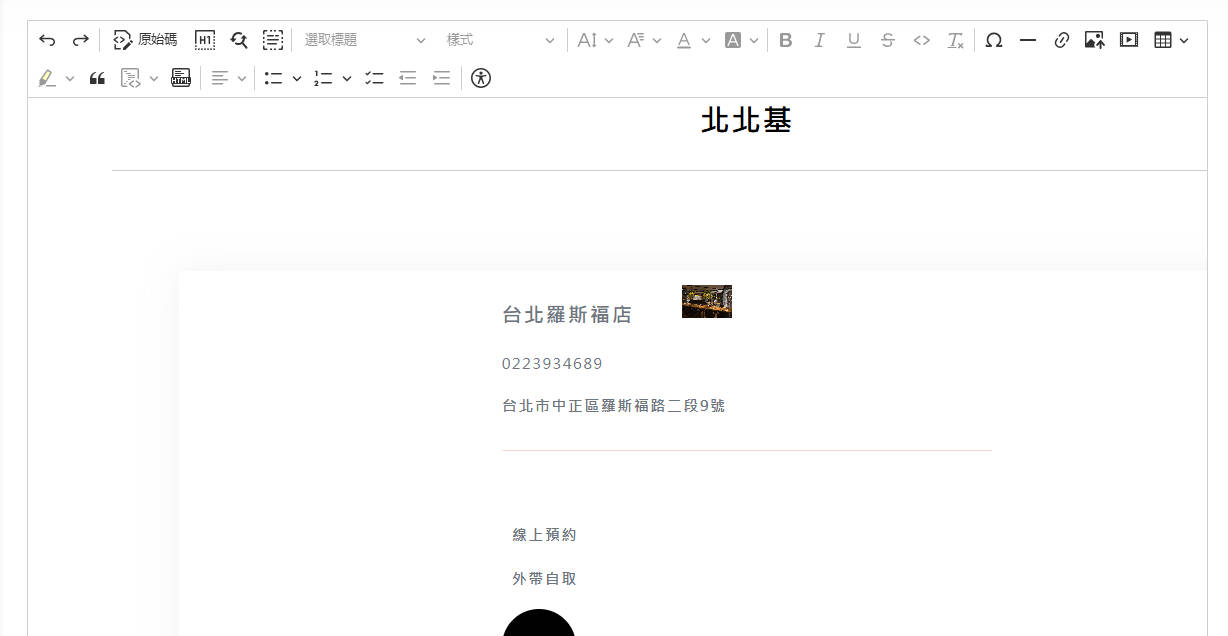The width and height of the screenshot is (1228, 636).
Task: Click the insert media icon
Action: pos(1129,40)
